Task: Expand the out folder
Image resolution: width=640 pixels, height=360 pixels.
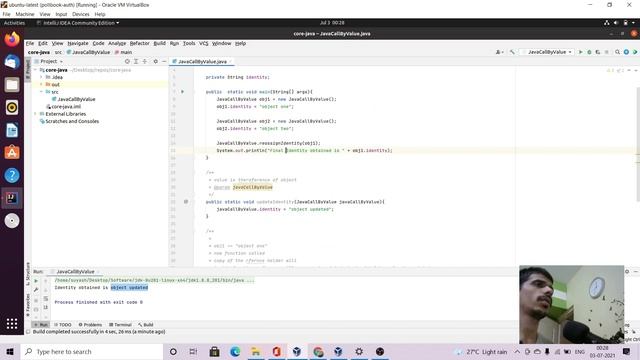Action: click(41, 84)
